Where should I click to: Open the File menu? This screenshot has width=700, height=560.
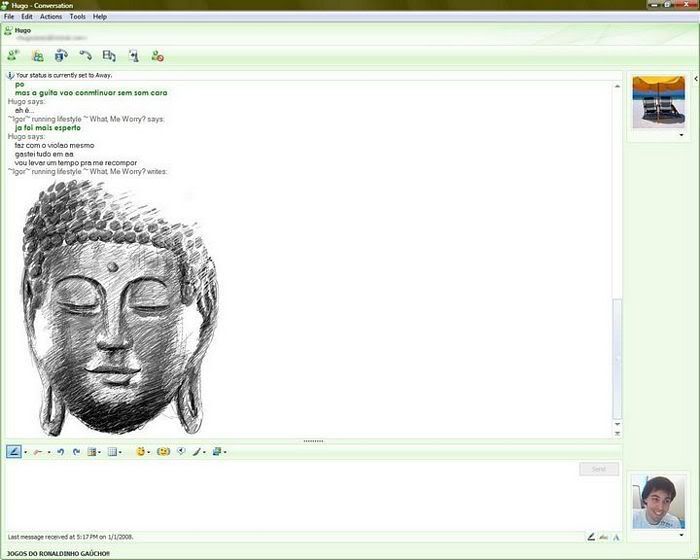[x=9, y=17]
